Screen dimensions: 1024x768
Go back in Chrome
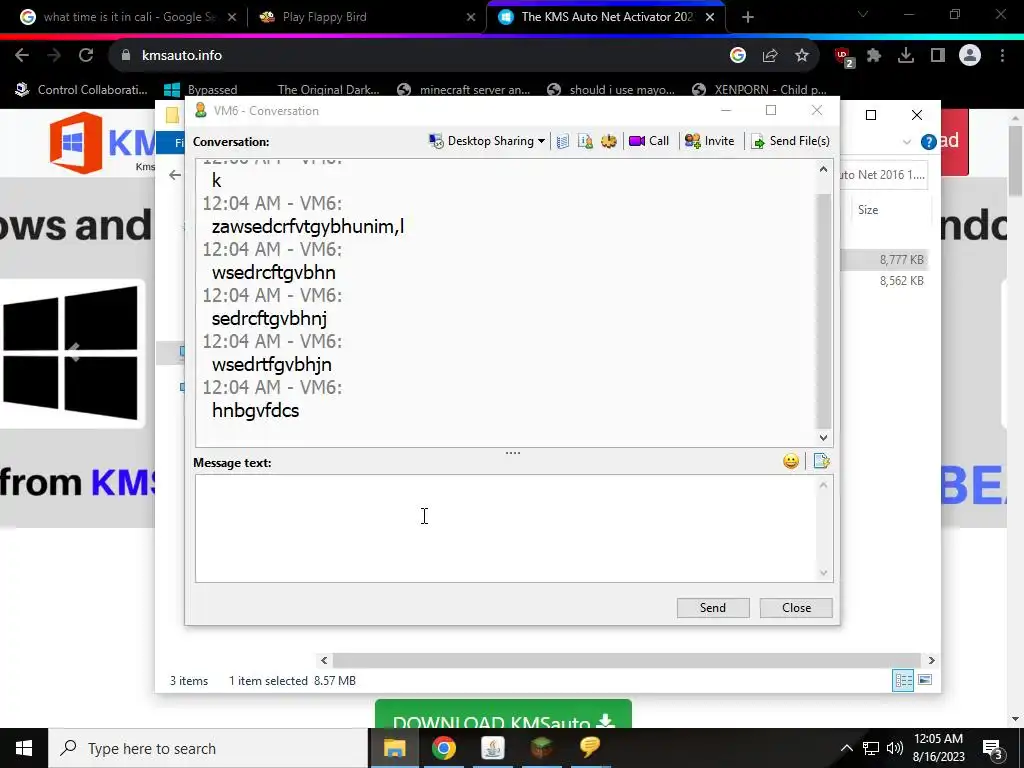tap(22, 56)
